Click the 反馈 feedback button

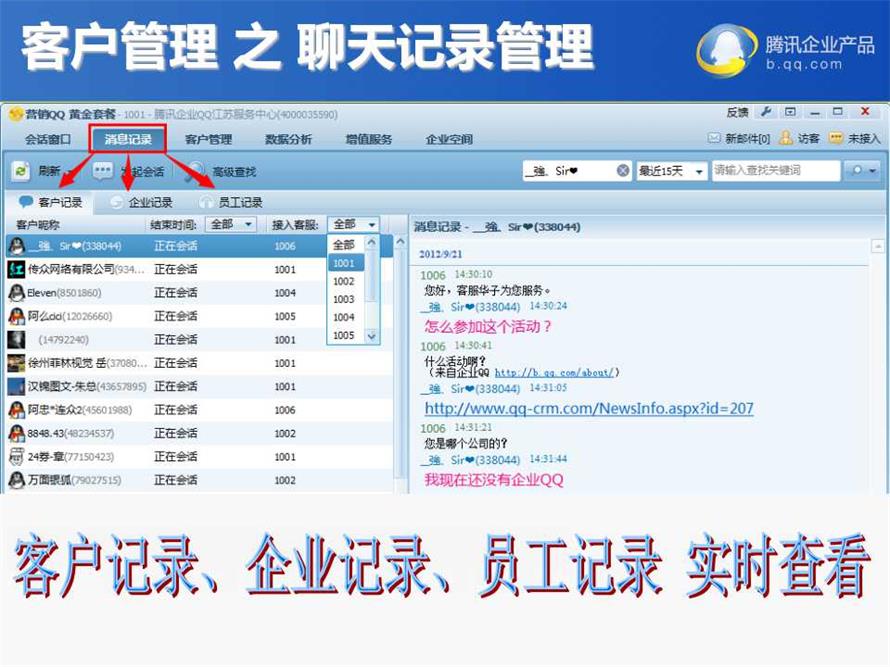(x=737, y=113)
